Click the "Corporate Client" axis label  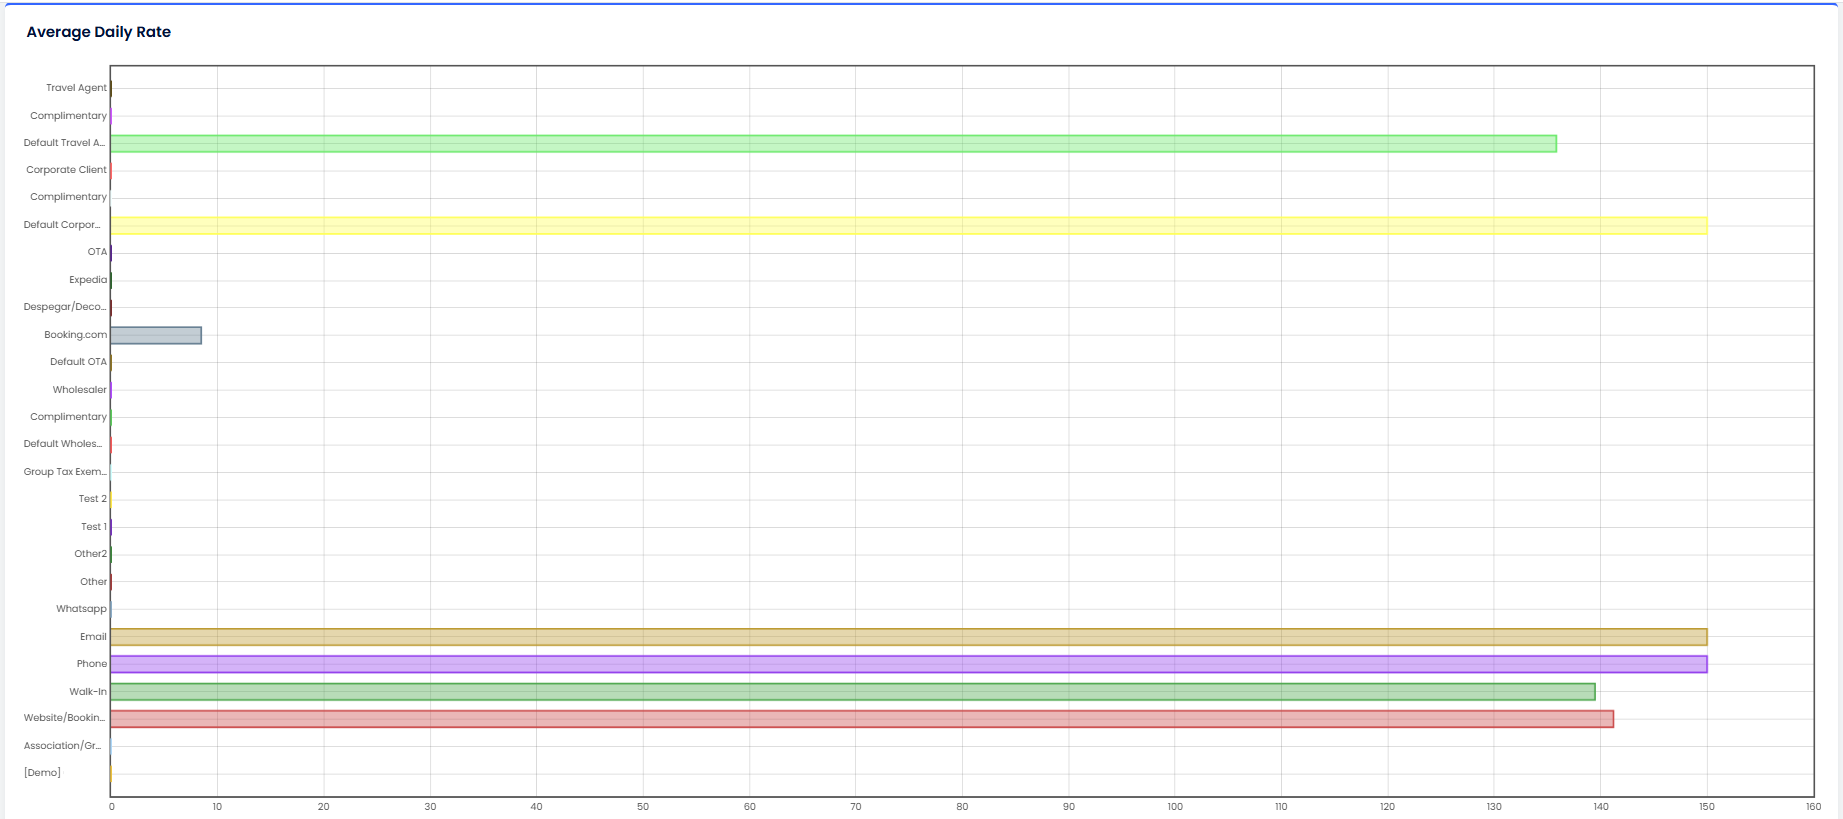(x=66, y=170)
